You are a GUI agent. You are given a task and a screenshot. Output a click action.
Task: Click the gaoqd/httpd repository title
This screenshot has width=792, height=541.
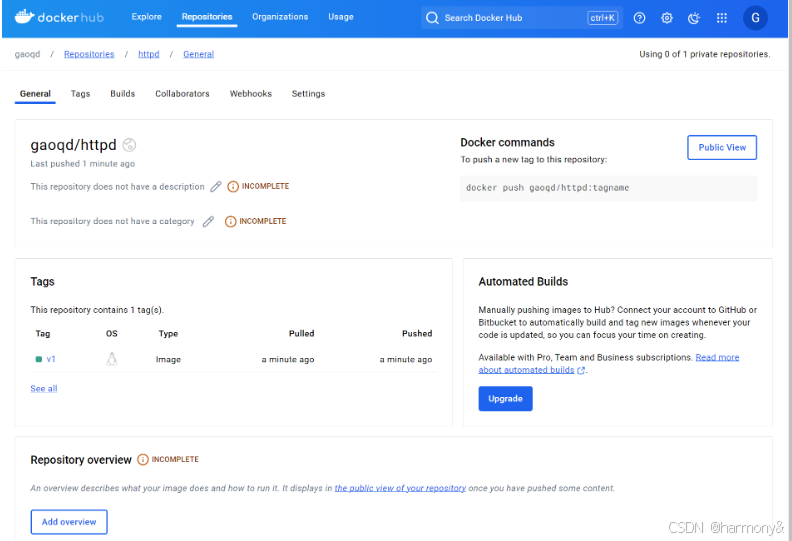[73, 145]
